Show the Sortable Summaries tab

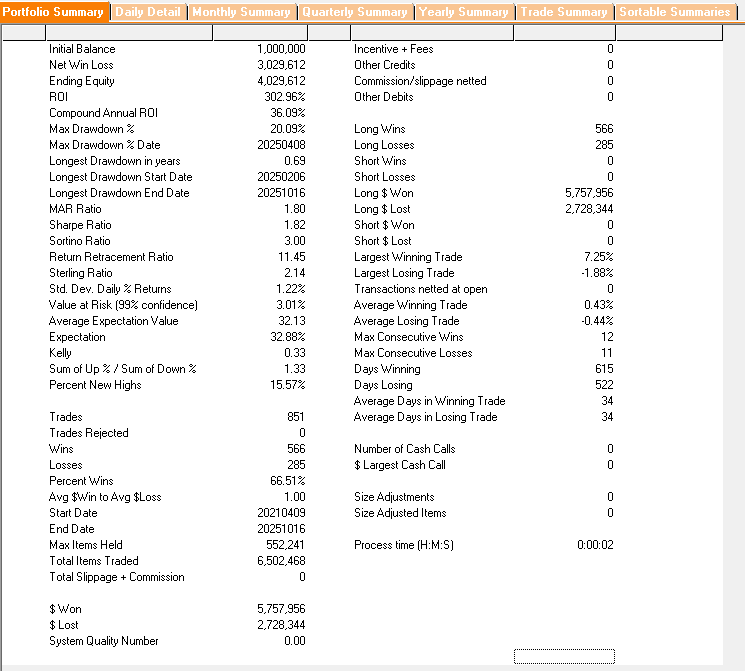[x=674, y=12]
